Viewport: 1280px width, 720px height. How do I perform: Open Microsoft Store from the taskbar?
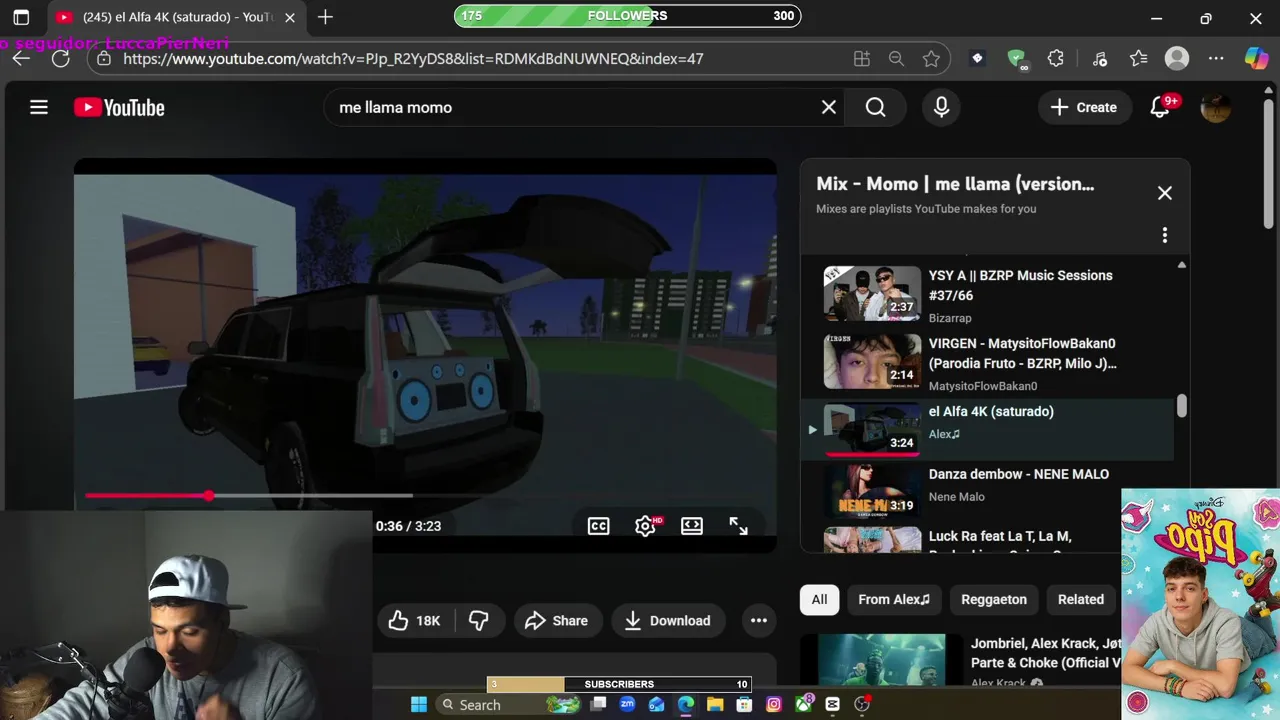tap(745, 704)
